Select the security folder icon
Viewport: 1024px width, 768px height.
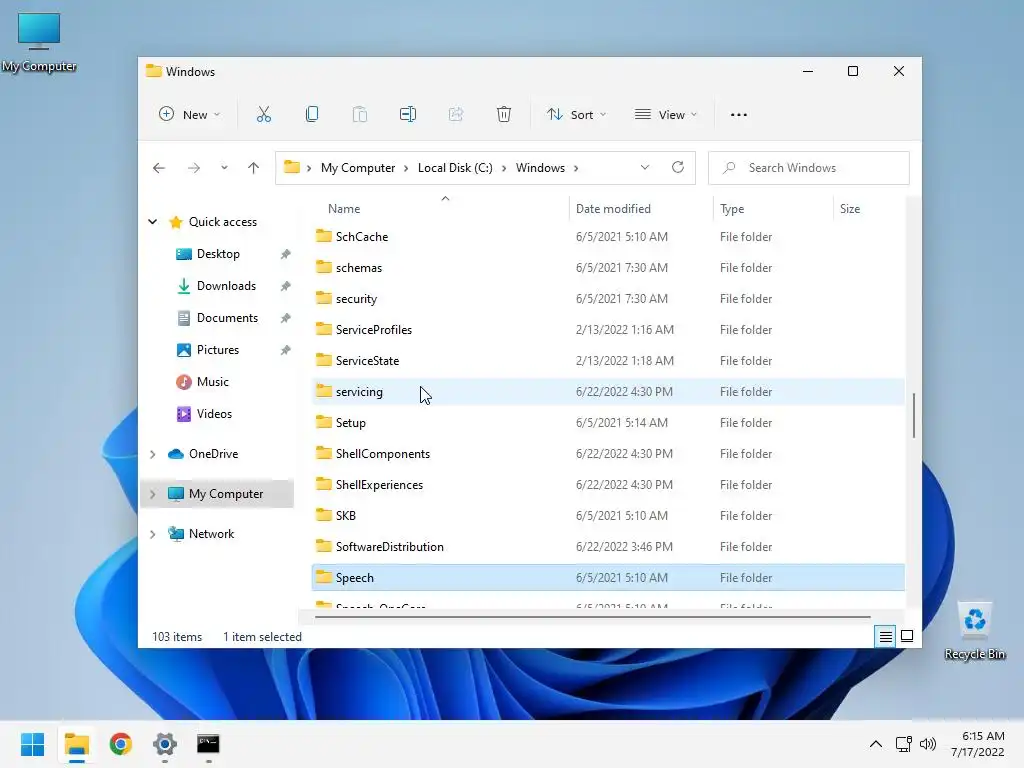coord(323,298)
